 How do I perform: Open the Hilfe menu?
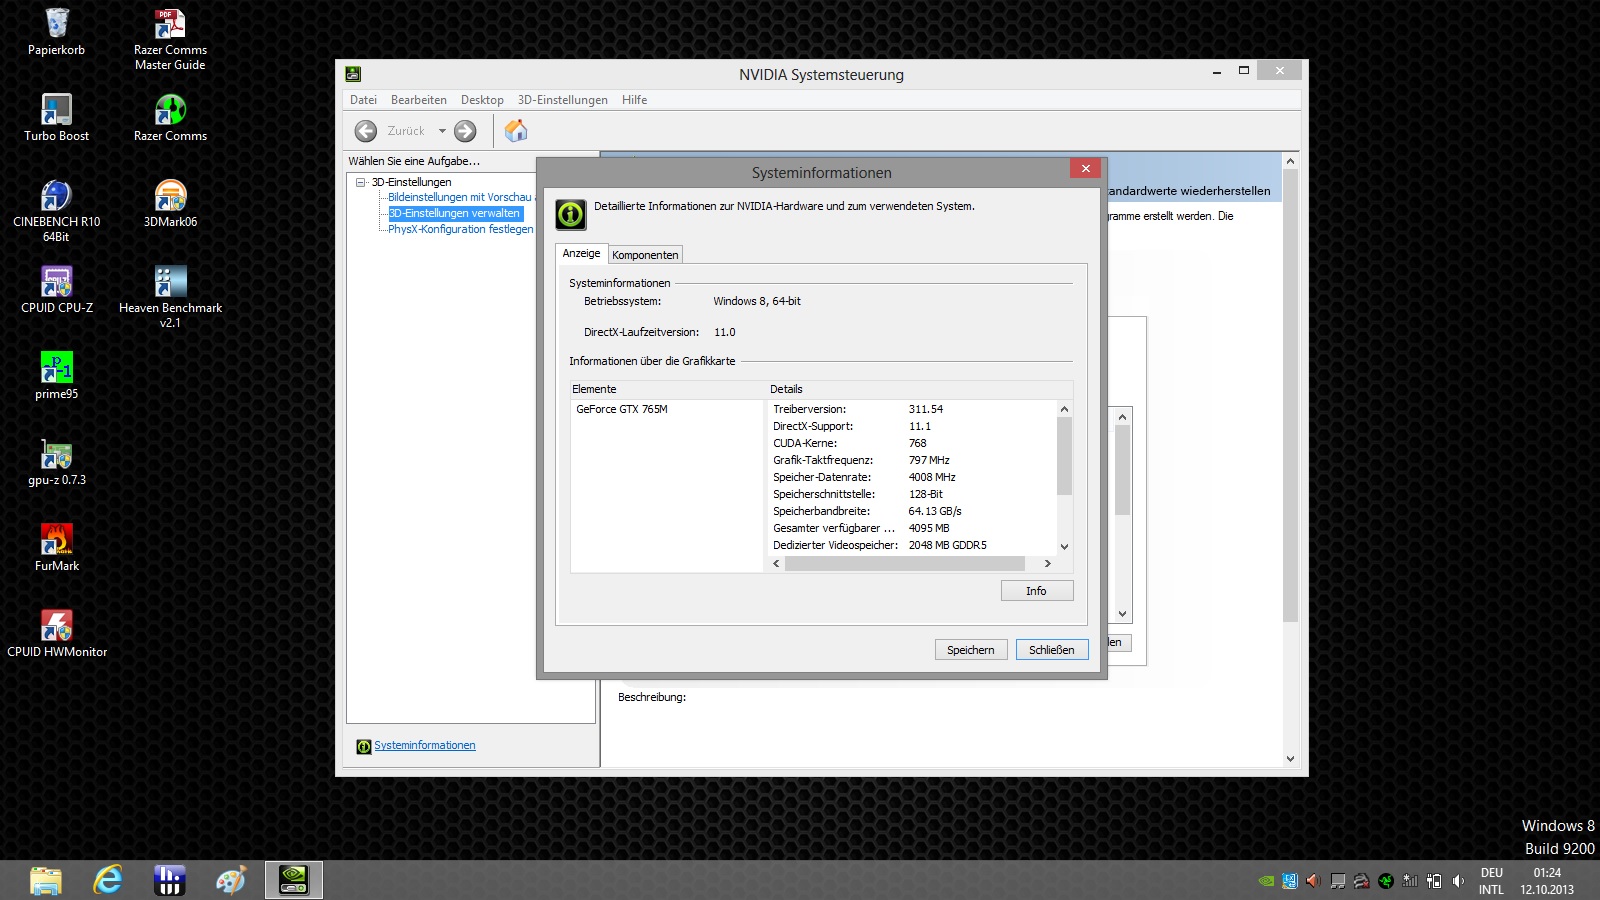[x=634, y=100]
